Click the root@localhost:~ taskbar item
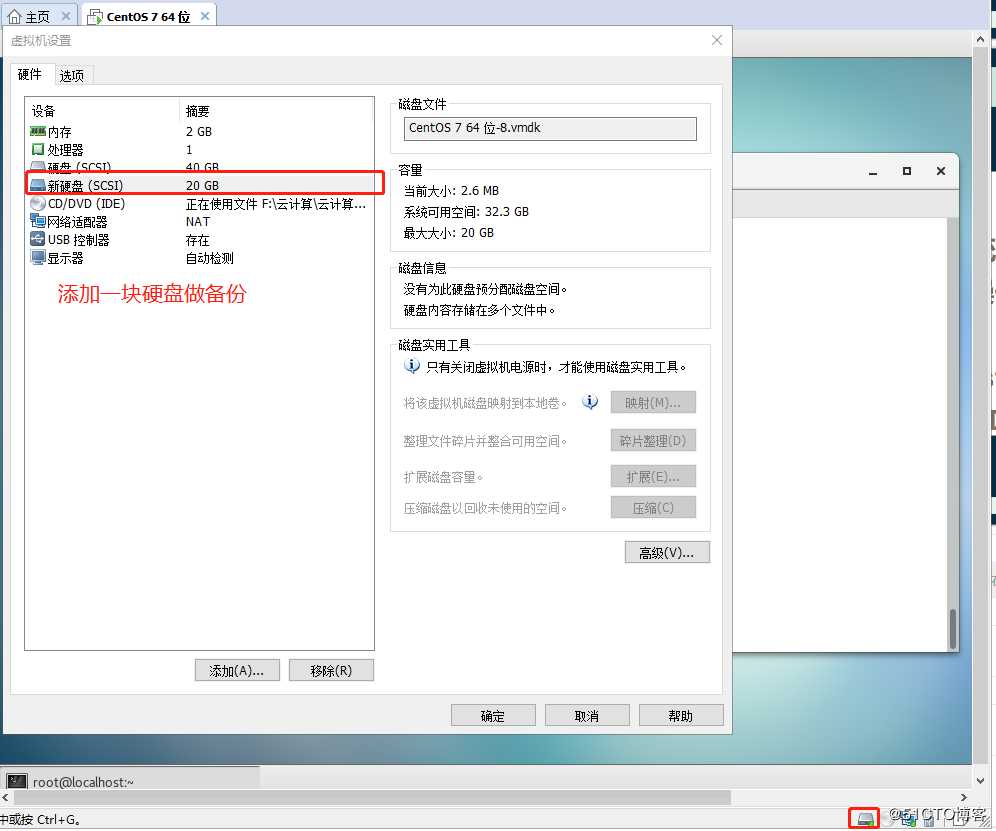The image size is (996, 831). click(x=131, y=781)
